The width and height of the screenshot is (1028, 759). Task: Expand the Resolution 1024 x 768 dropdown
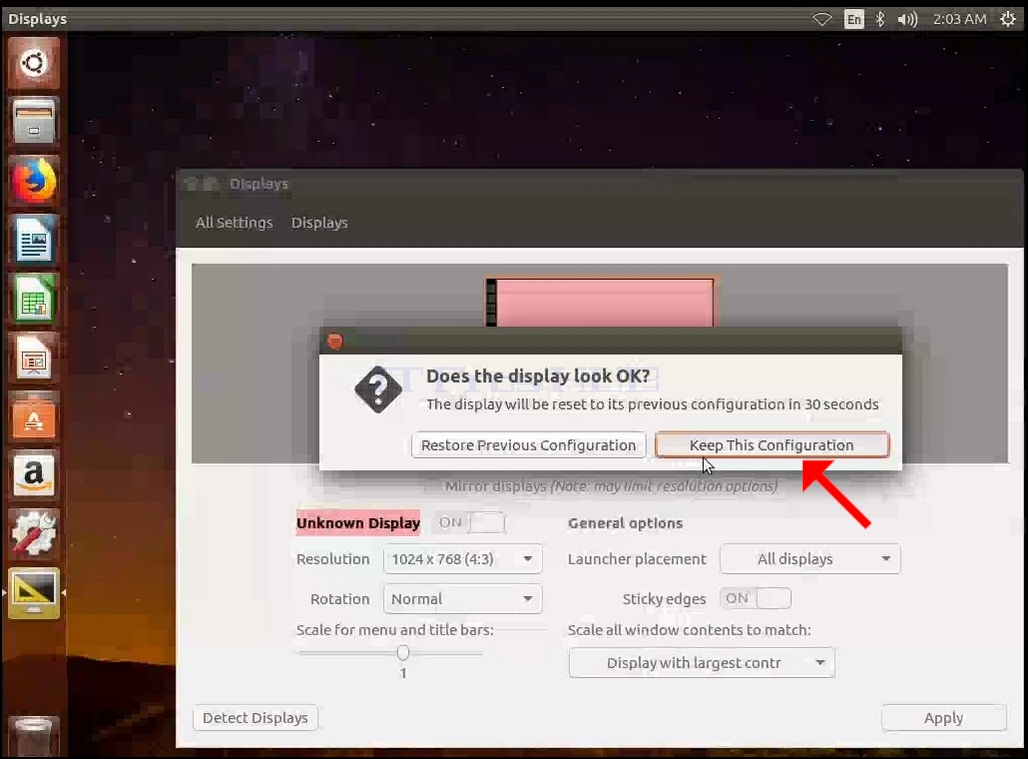[x=462, y=559]
